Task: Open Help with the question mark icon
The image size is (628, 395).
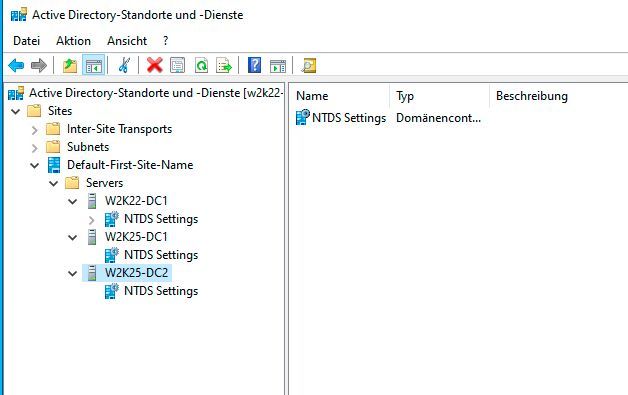Action: tap(254, 65)
